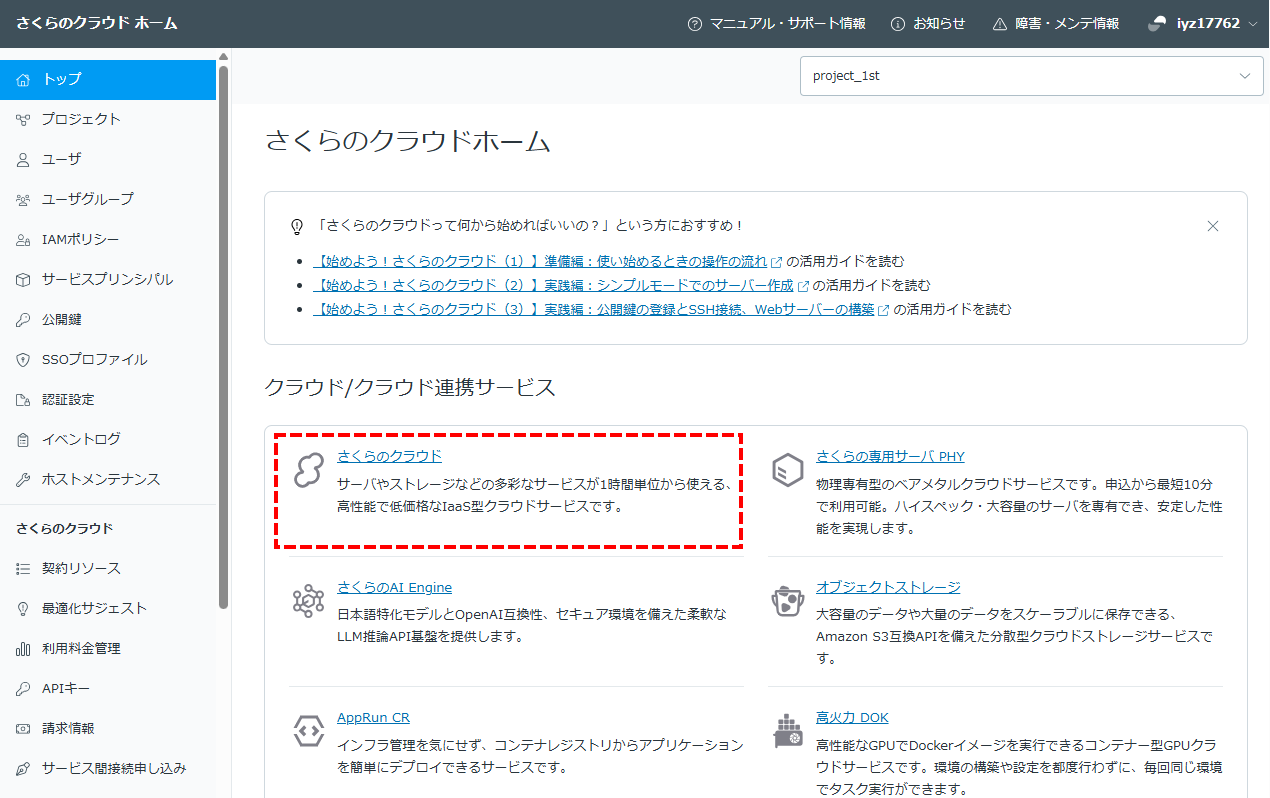Click the Sakura Cloud service icon

click(308, 469)
